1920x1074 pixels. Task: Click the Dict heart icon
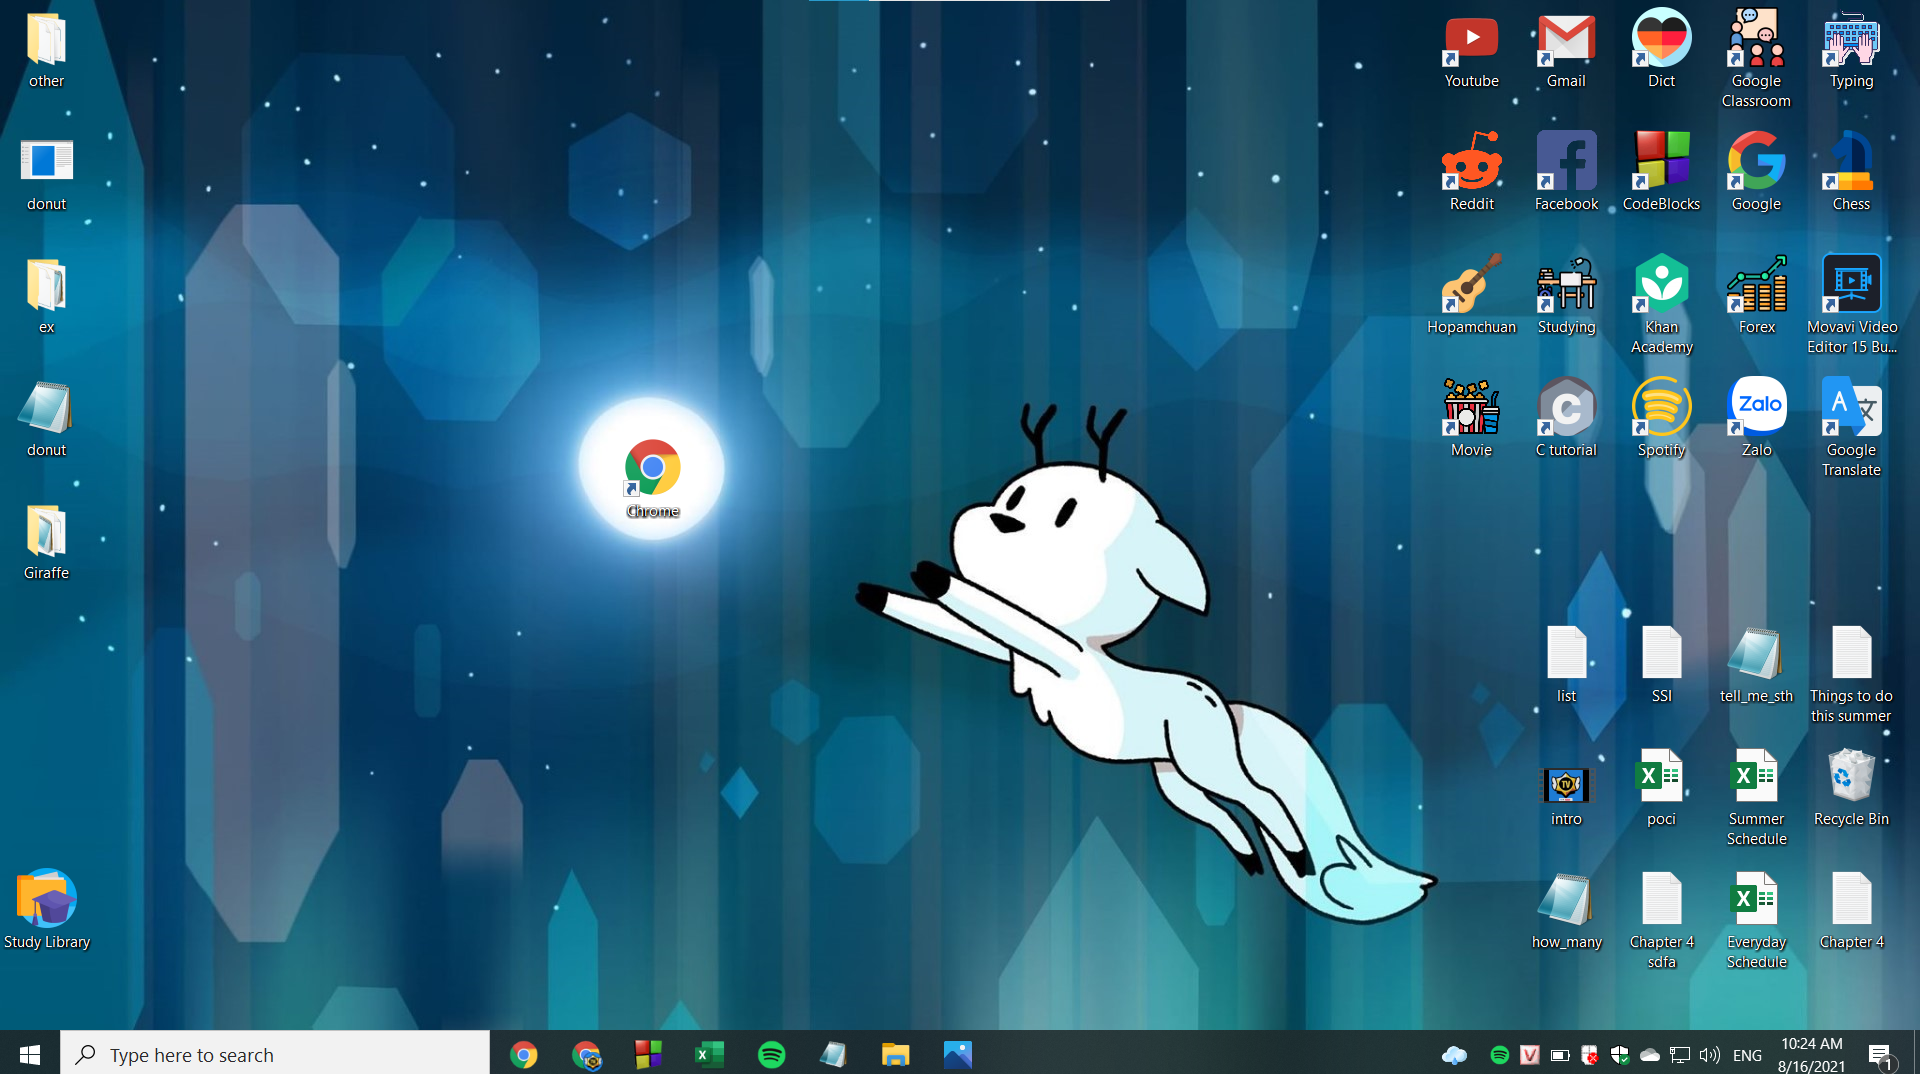pyautogui.click(x=1661, y=39)
